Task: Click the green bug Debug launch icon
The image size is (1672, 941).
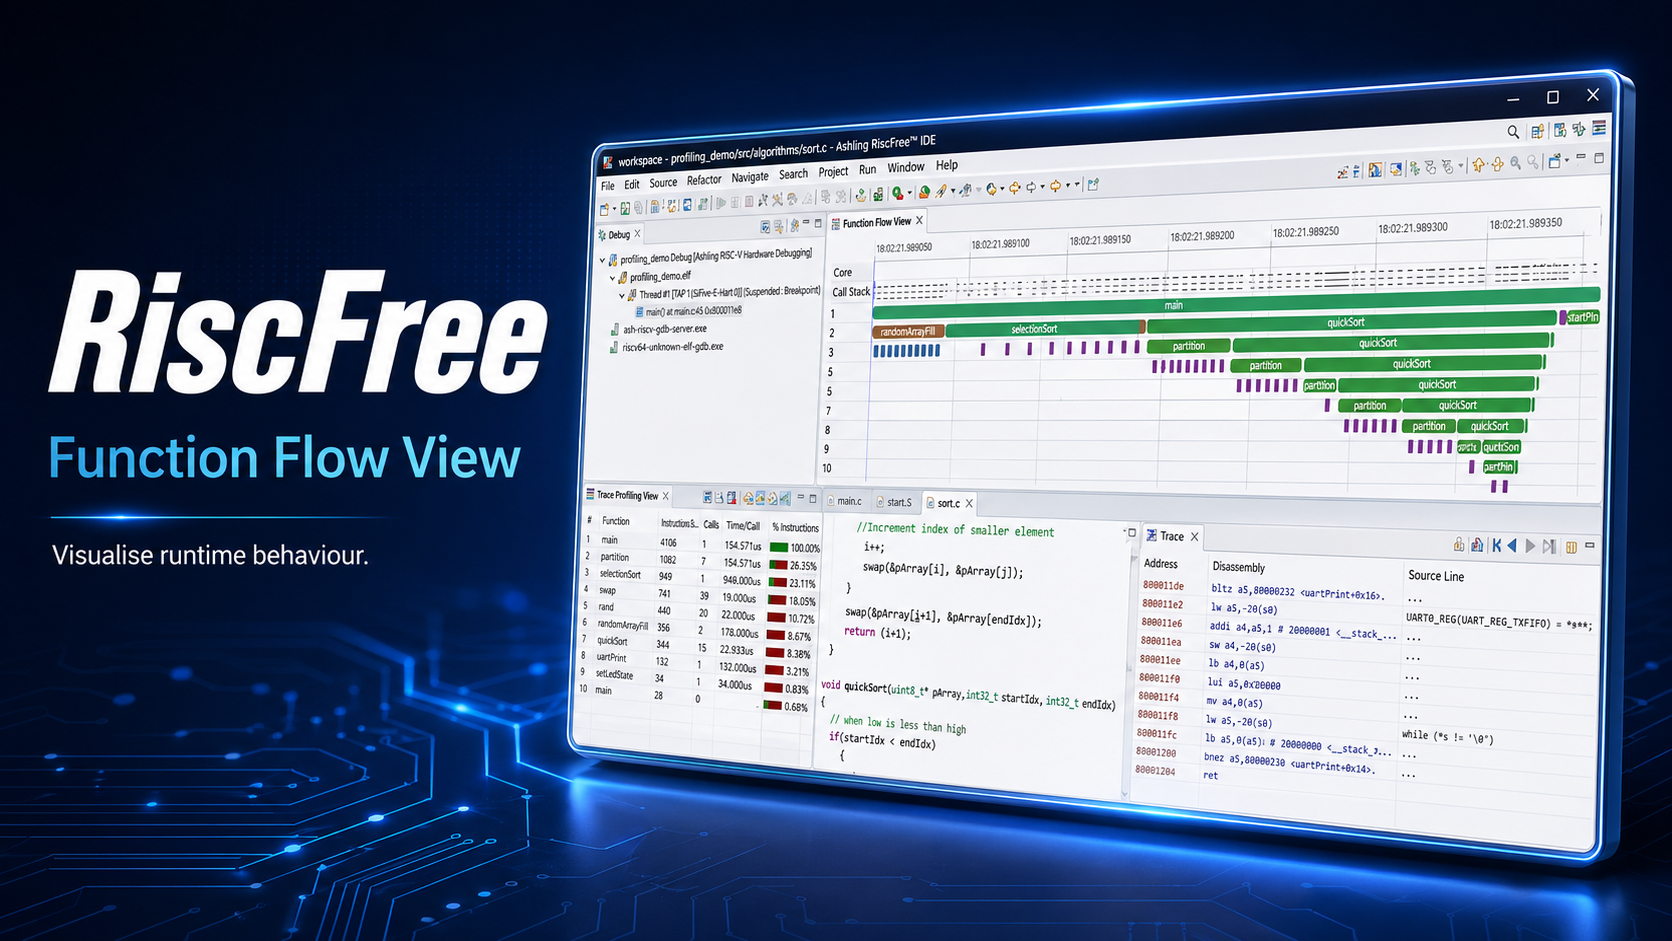Action: pyautogui.click(x=898, y=193)
